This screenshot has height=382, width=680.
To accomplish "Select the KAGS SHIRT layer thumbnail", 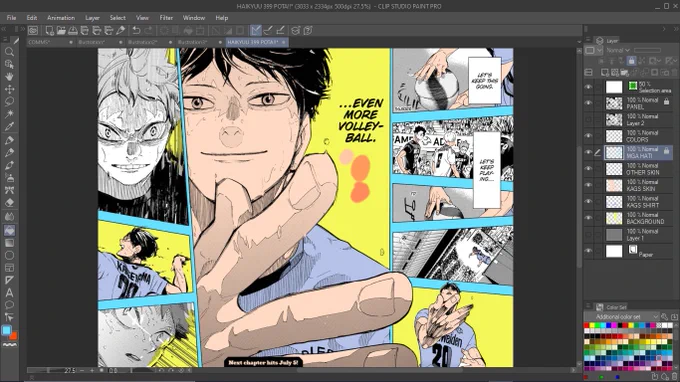I will (614, 202).
